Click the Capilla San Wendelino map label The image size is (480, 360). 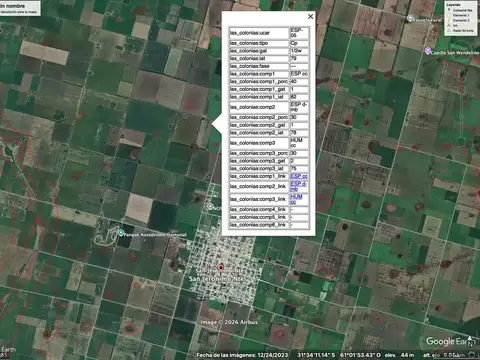pyautogui.click(x=455, y=53)
